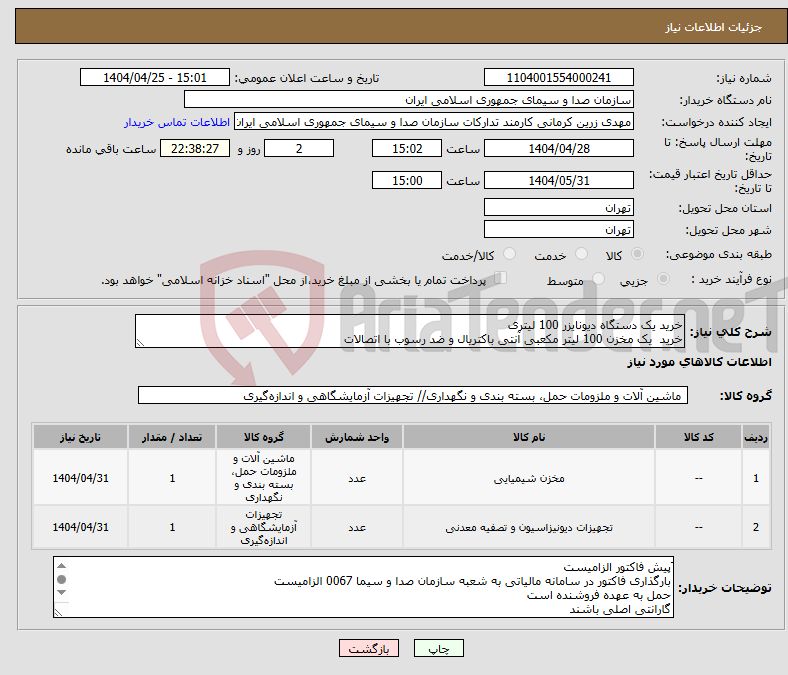
Task: Click the buyer notes scrollbar up arrow
Action: pos(61,566)
